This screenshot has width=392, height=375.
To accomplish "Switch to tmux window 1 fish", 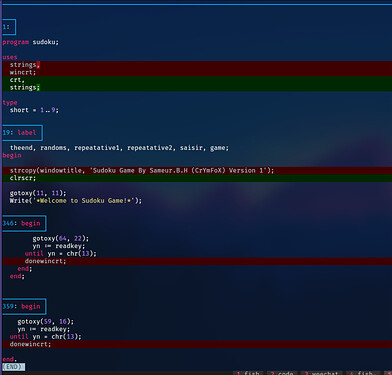I will coord(248,373).
